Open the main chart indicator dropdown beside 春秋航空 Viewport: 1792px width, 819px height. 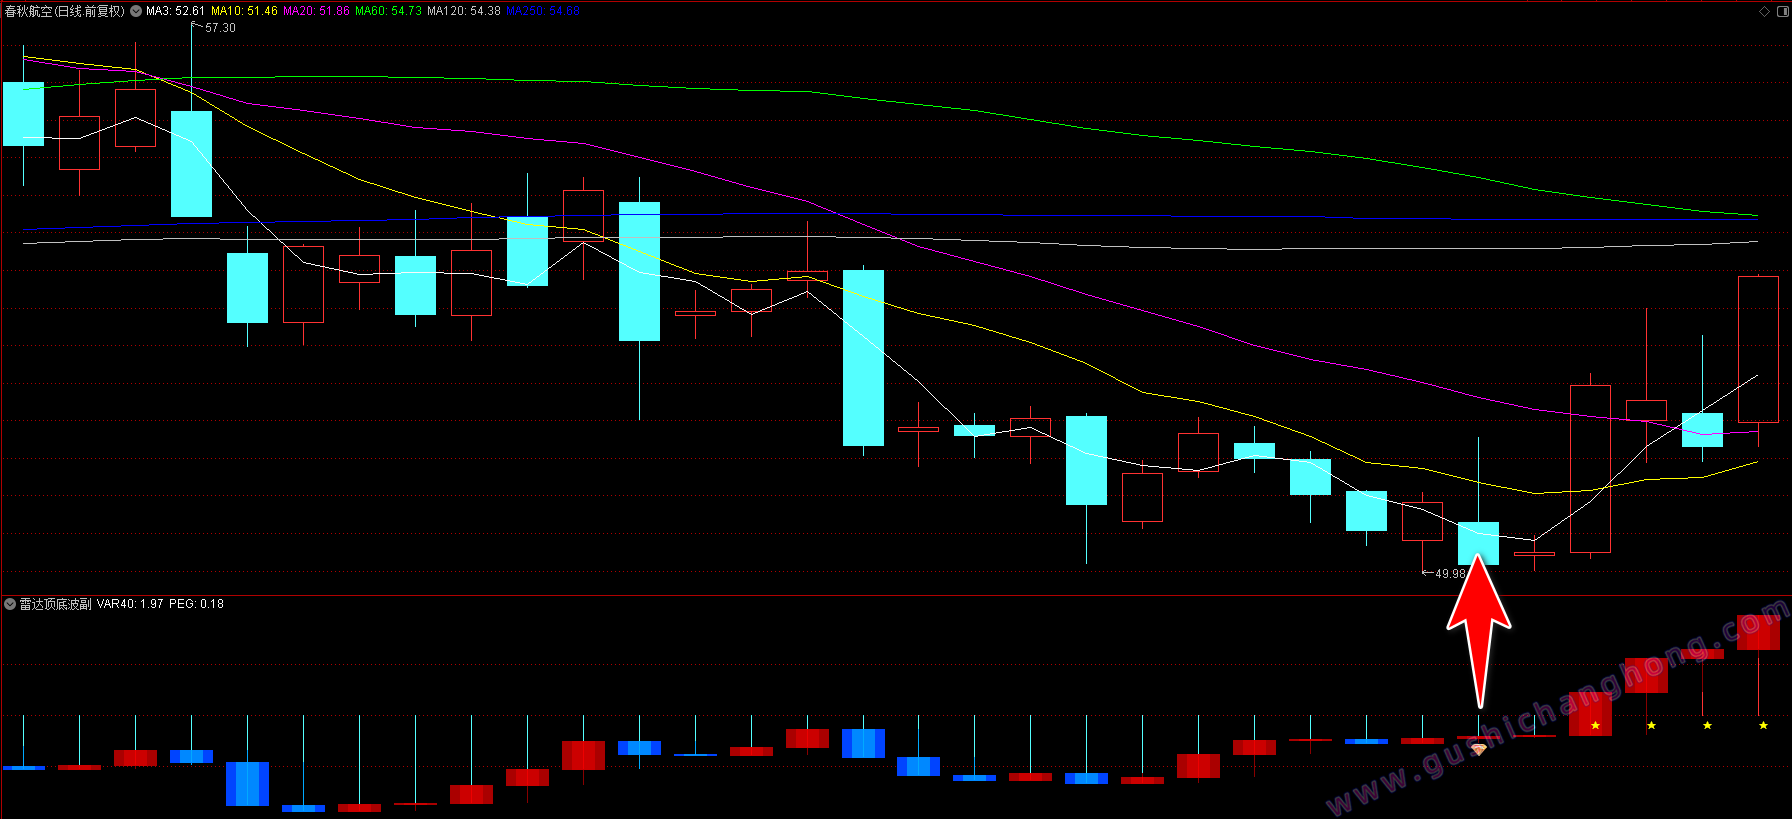pos(136,11)
